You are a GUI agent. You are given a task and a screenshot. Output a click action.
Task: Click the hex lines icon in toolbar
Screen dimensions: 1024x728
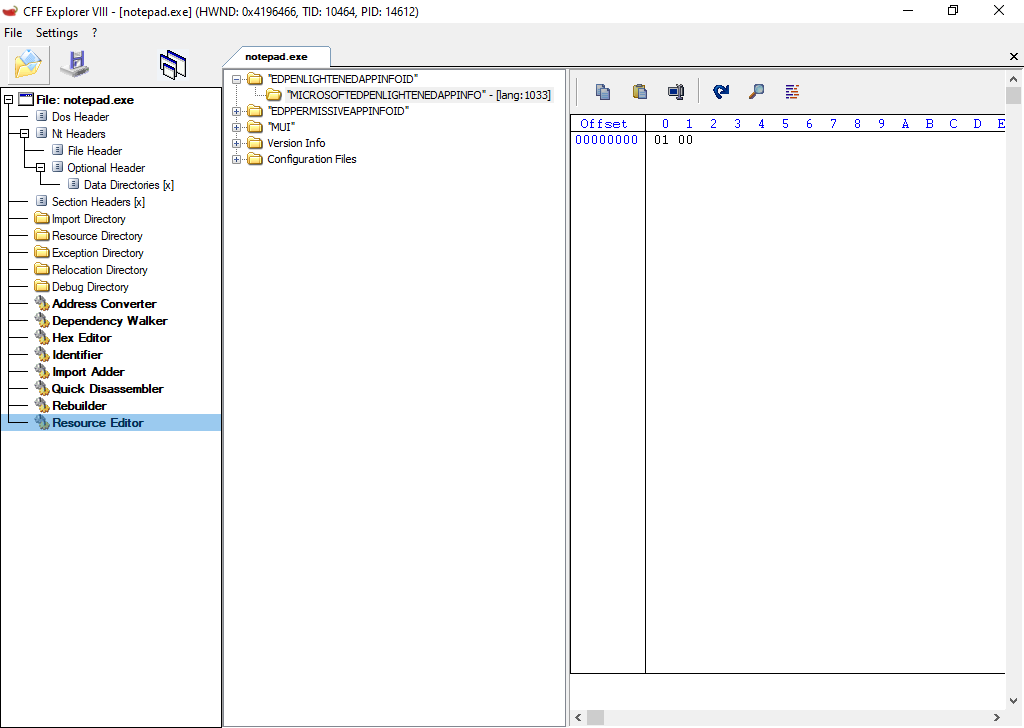[x=792, y=92]
